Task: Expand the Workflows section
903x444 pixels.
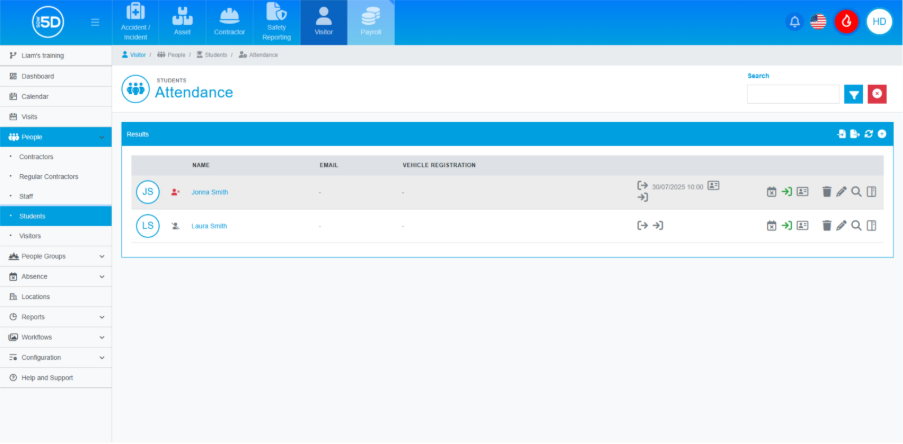Action: (x=56, y=337)
